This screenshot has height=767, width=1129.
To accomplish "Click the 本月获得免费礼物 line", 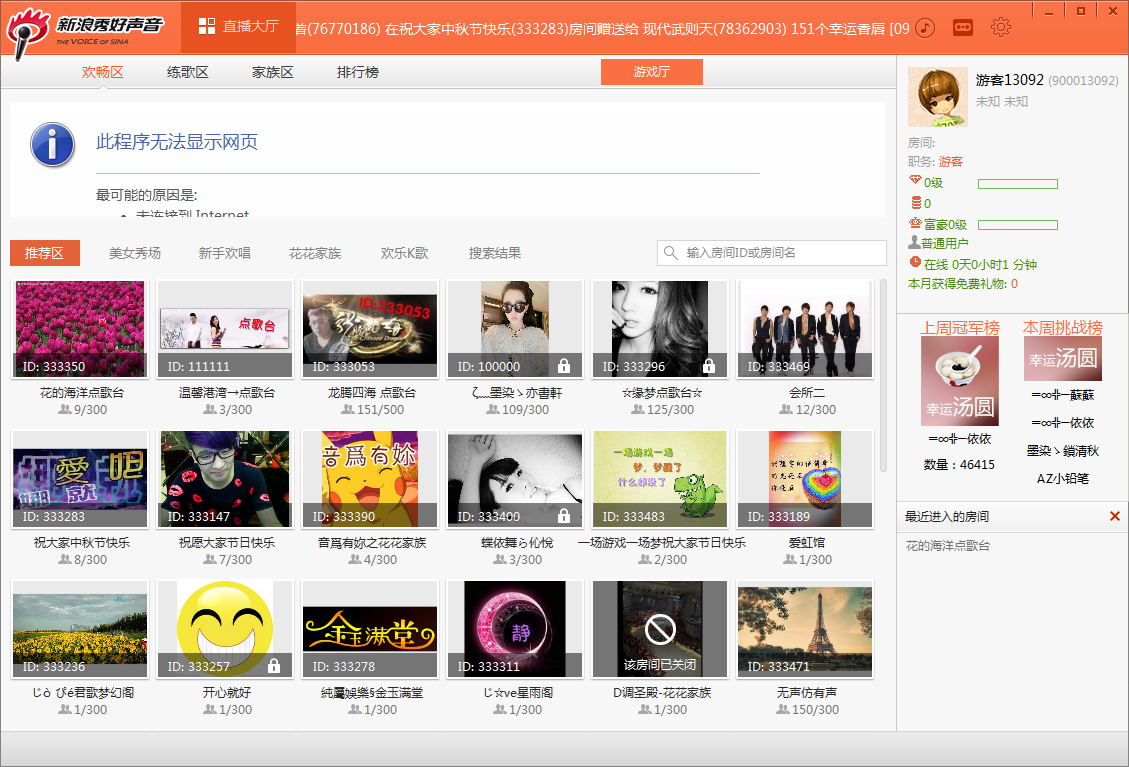I will click(x=963, y=284).
